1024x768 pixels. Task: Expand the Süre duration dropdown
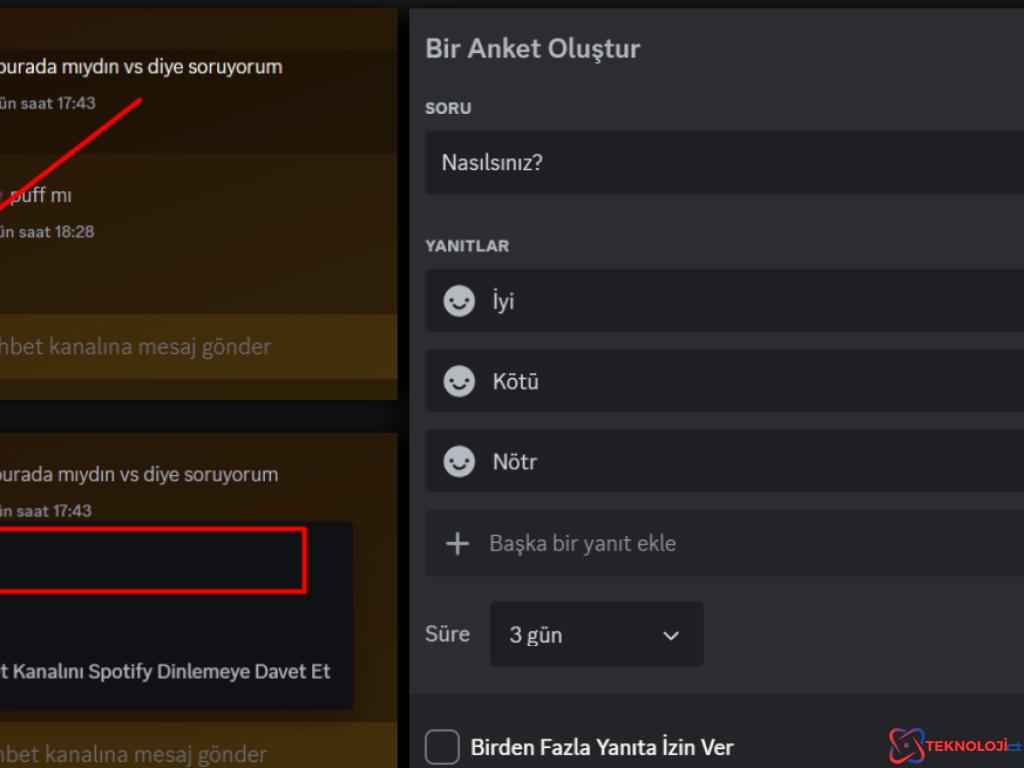[x=596, y=634]
